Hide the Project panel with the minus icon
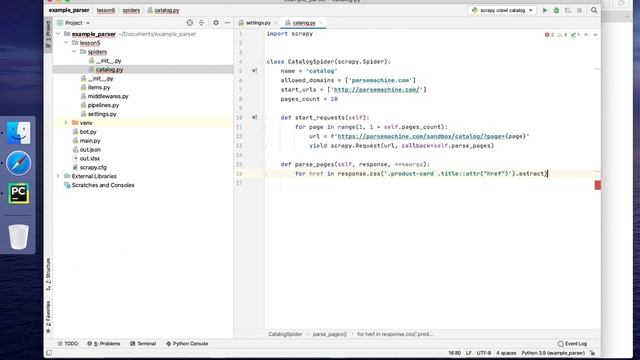640x360 pixels. click(227, 23)
